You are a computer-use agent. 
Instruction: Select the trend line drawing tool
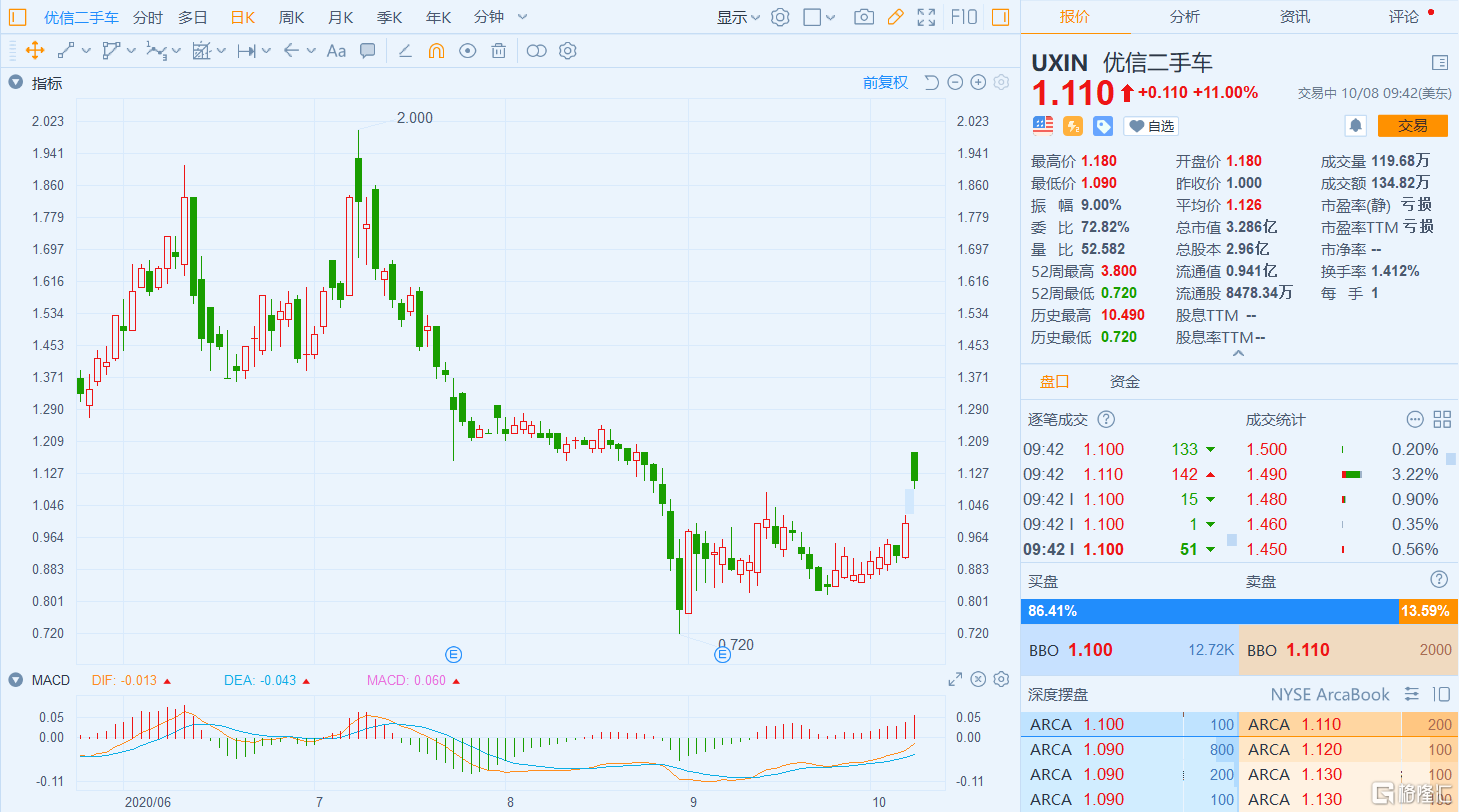pos(67,50)
